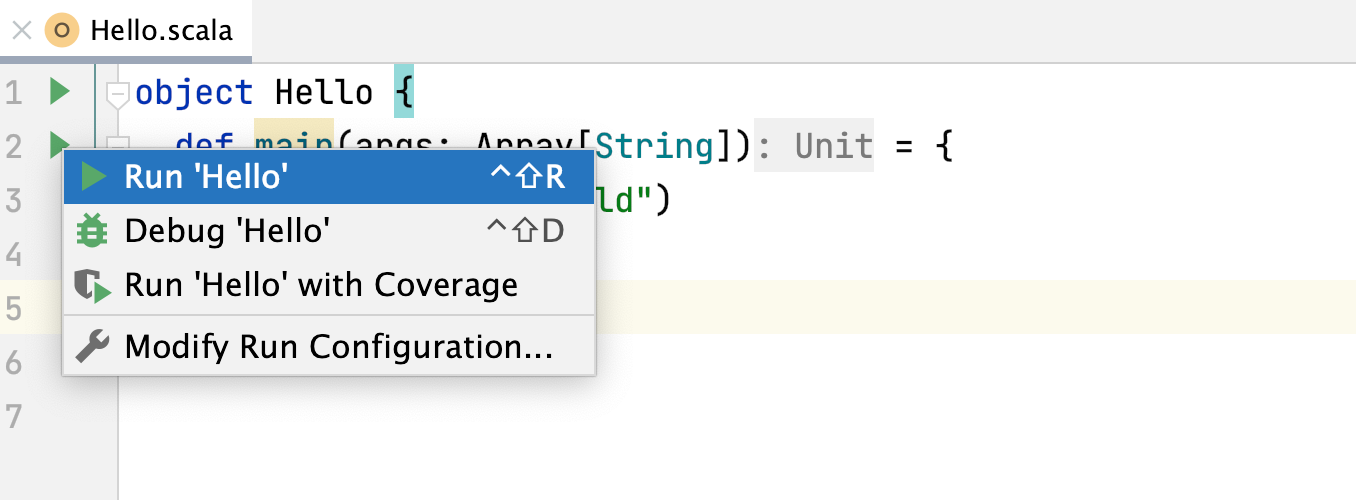Screen dimensions: 1356x500
Task: Click line number 7 in the gutter
Action: click(x=13, y=415)
